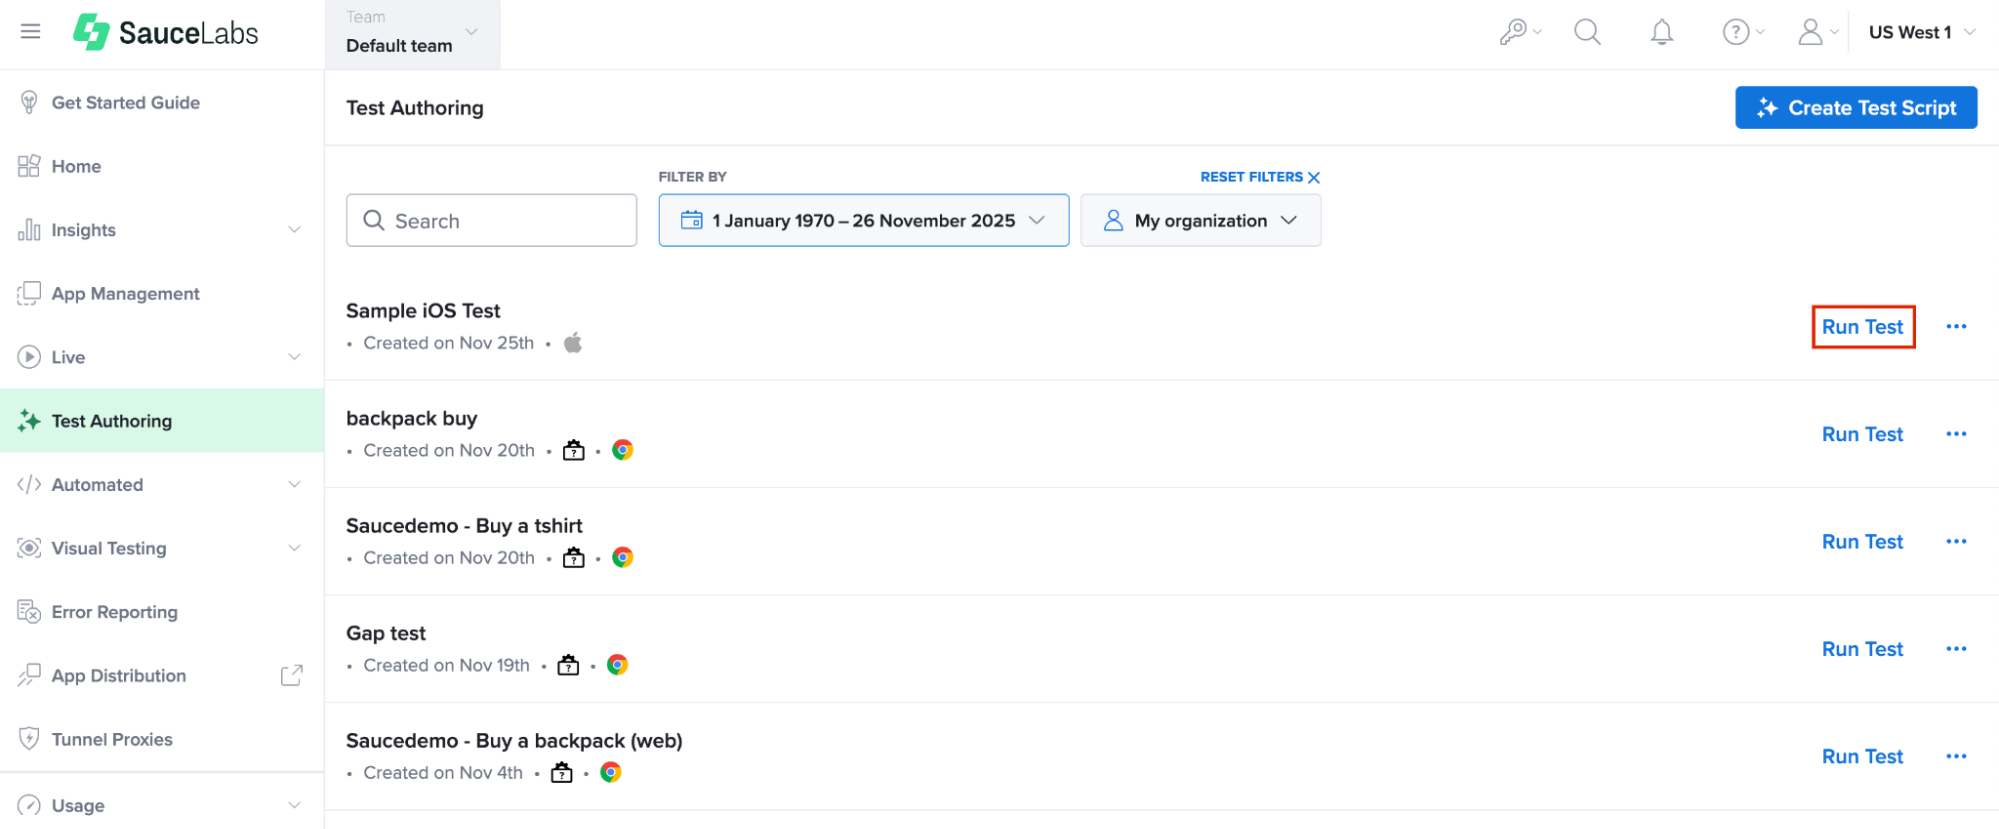
Task: Click the SauceLabs logo
Action: [x=166, y=32]
